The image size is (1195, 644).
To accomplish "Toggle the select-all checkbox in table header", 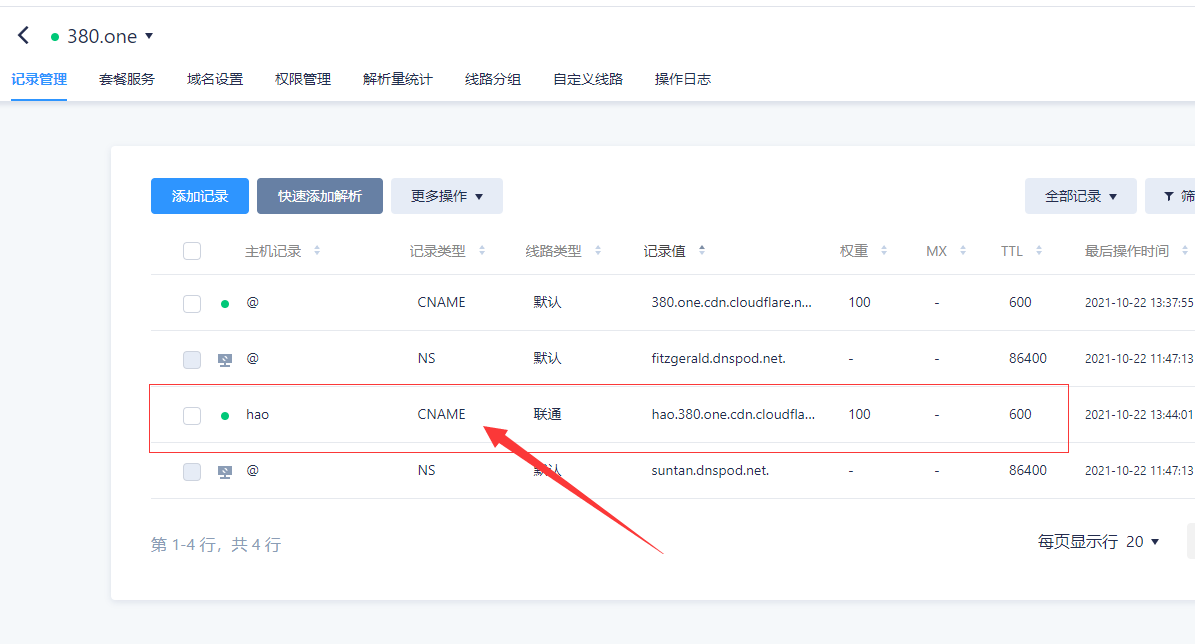I will tap(192, 251).
